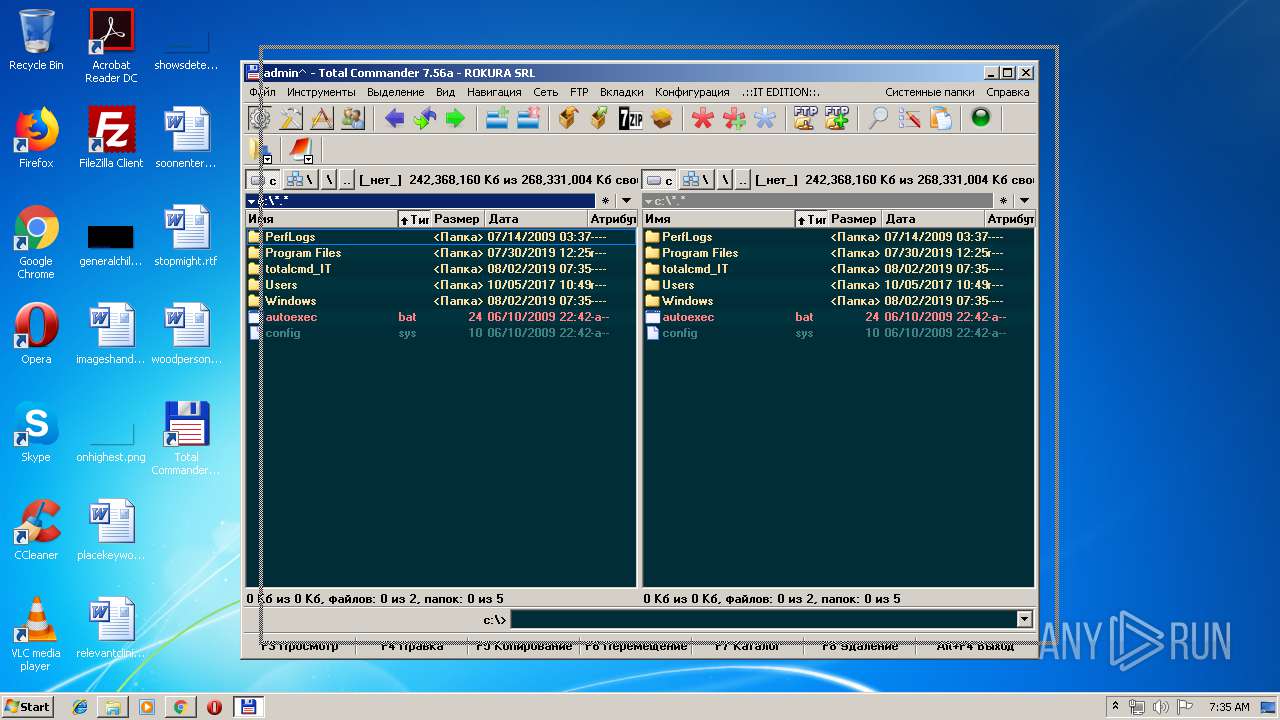Open the Файл menu
The width and height of the screenshot is (1280, 720).
pyautogui.click(x=263, y=92)
